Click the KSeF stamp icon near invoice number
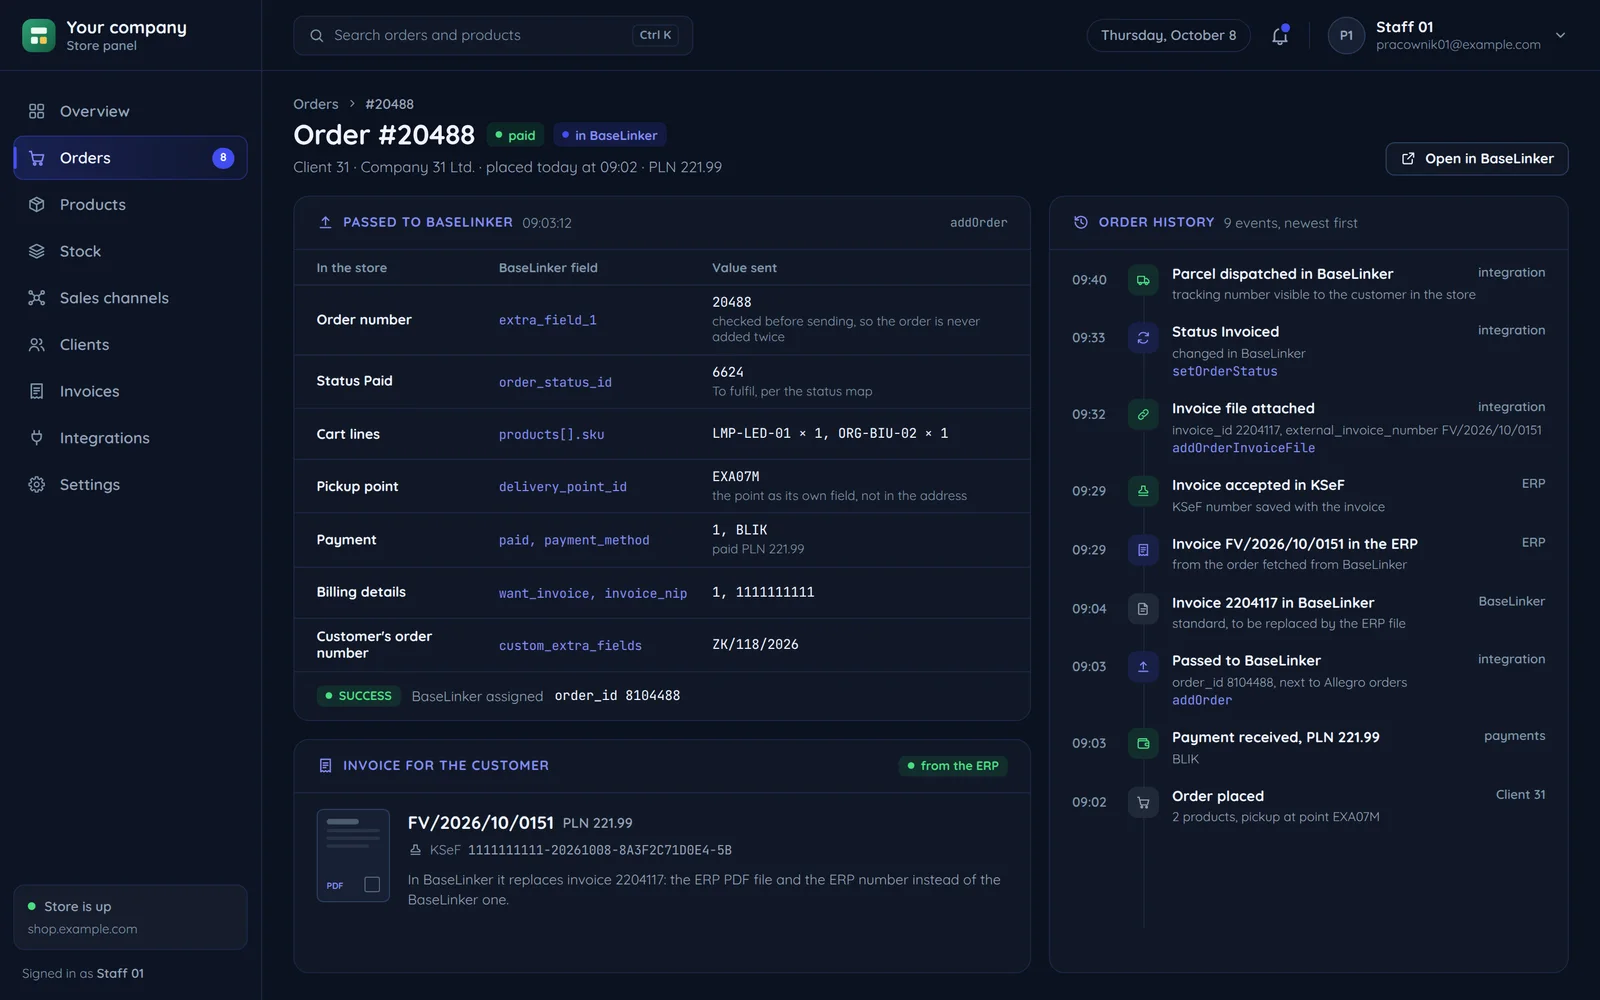Image resolution: width=1600 pixels, height=1000 pixels. pyautogui.click(x=415, y=850)
